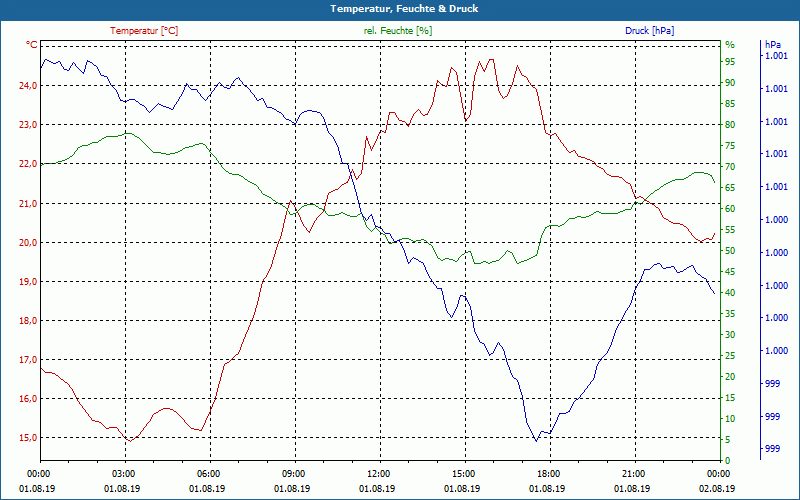
Task: Click the 02.08.19 date label
Action: point(717,488)
